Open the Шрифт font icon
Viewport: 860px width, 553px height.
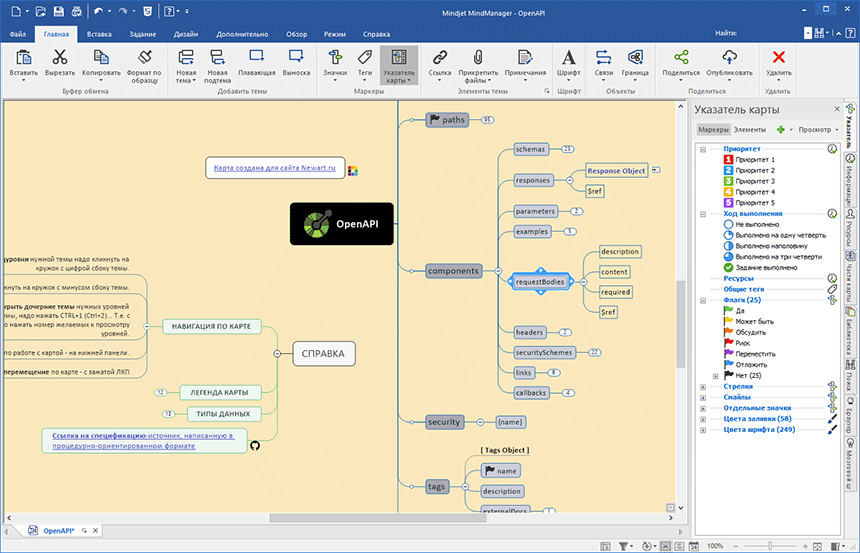(568, 57)
